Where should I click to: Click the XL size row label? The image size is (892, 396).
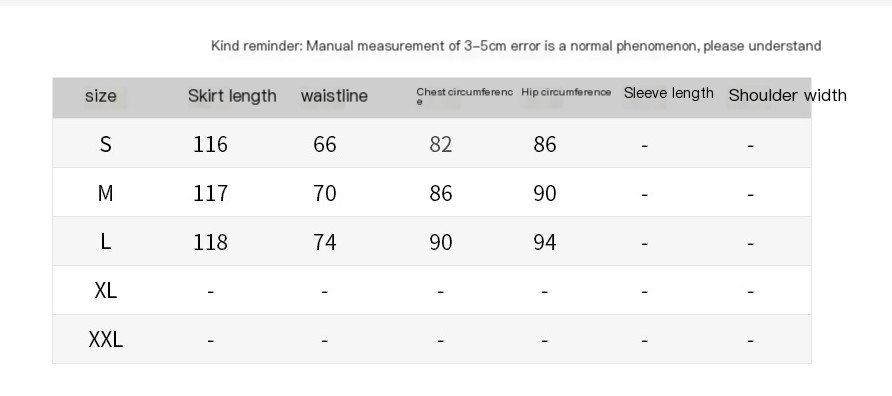tap(105, 291)
